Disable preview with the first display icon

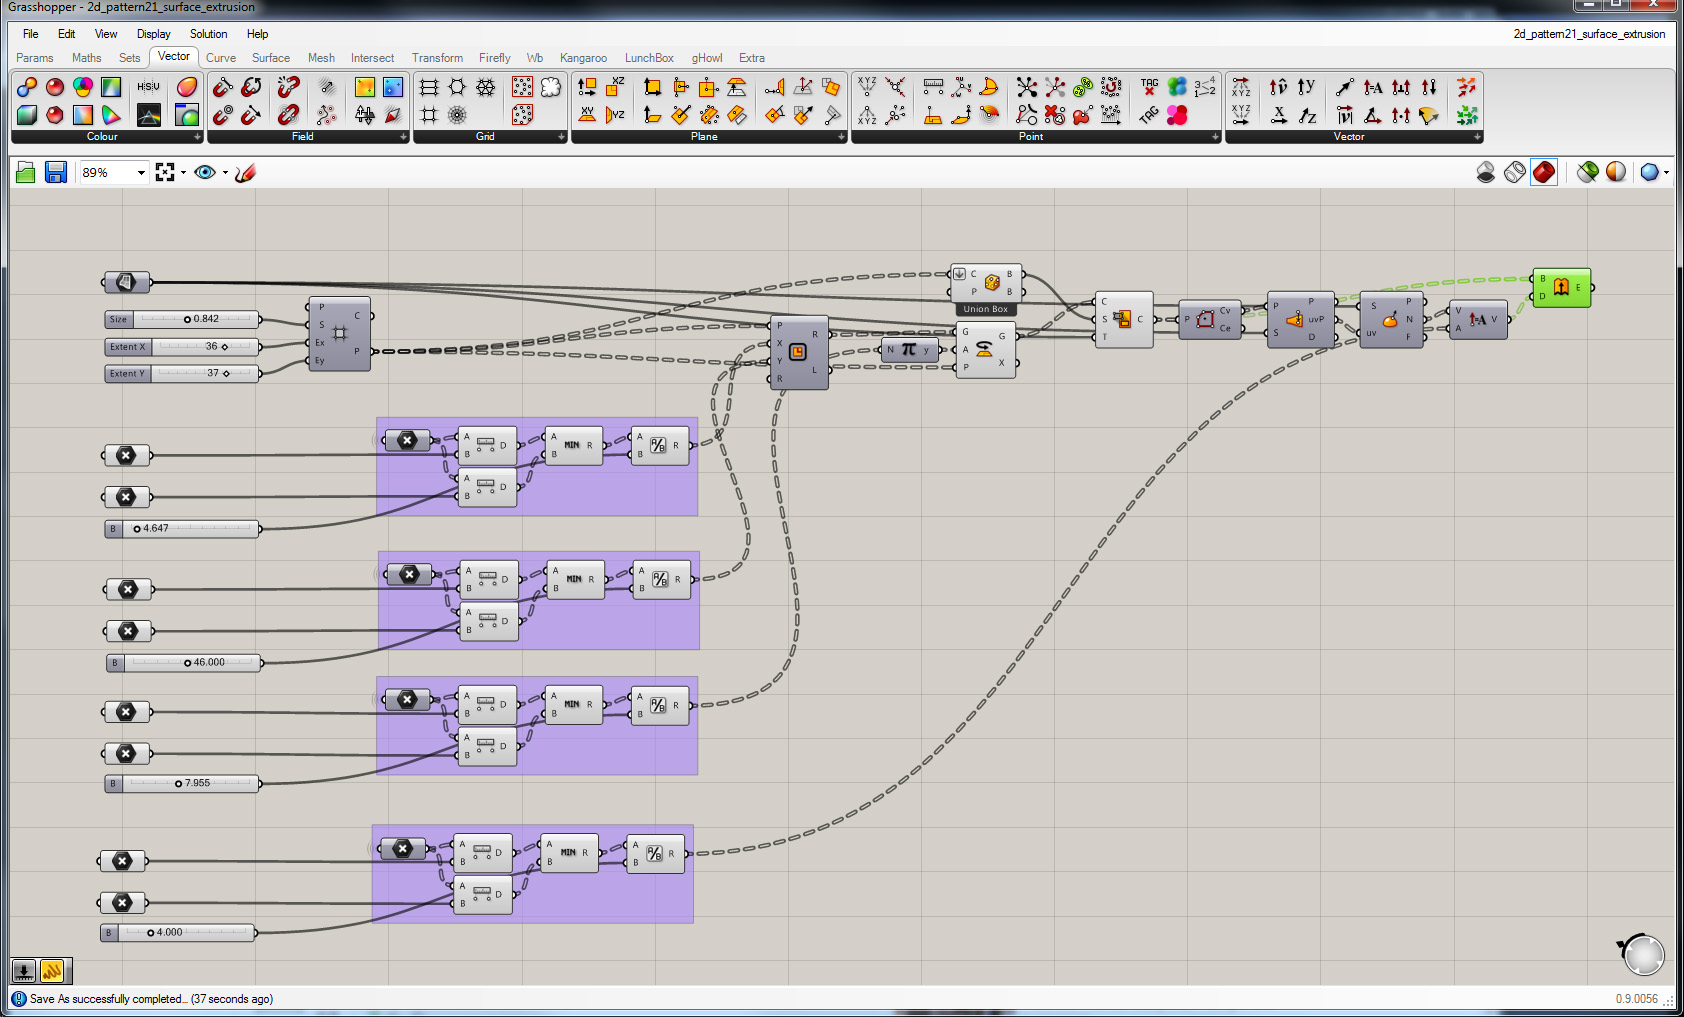1486,173
